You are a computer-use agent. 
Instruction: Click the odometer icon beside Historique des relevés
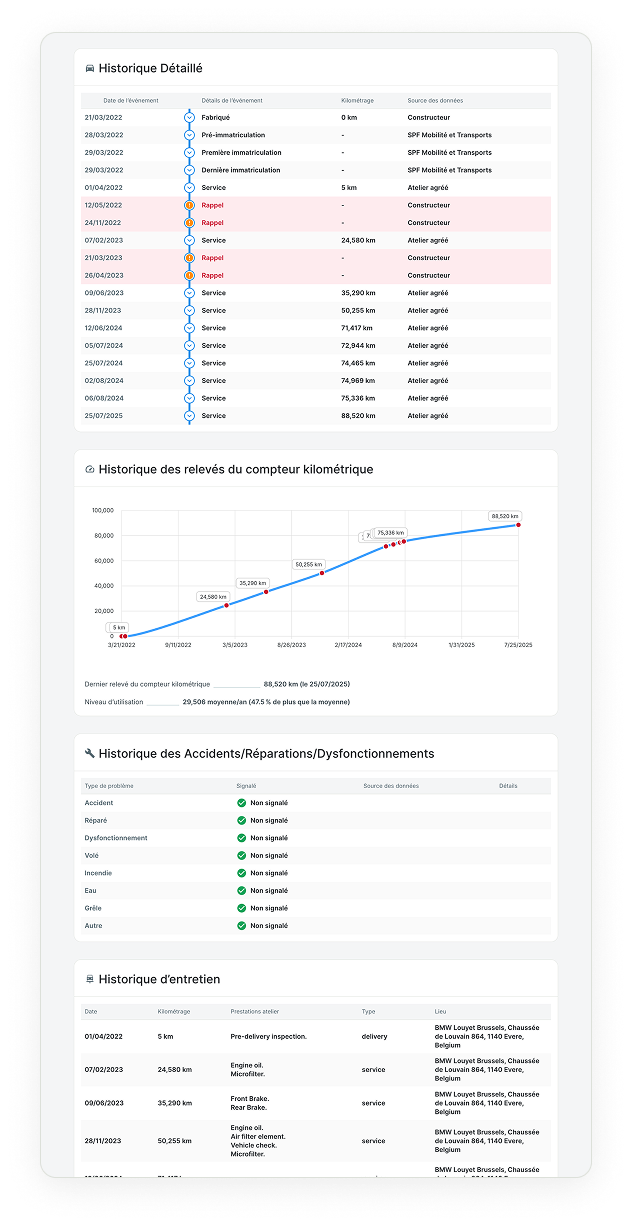(x=90, y=469)
